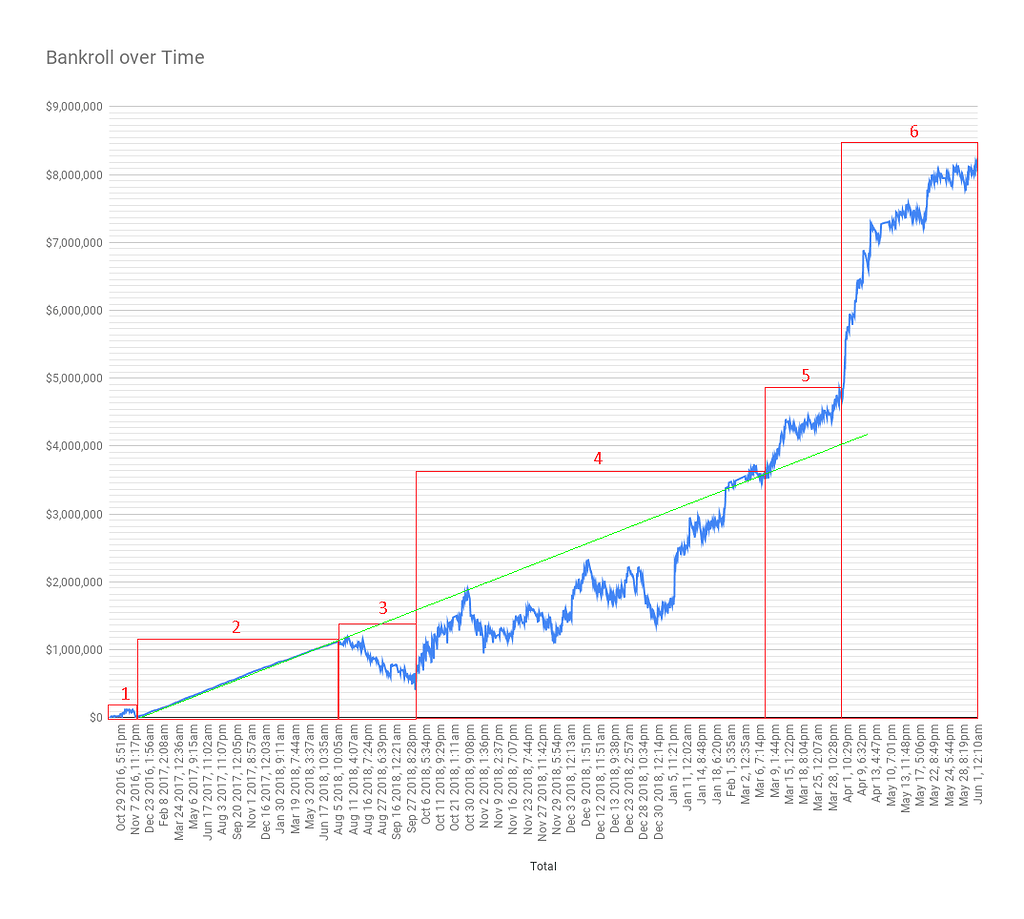This screenshot has height=919, width=1024.
Task: Select the $7,000,000 y-axis label
Action: (x=74, y=242)
